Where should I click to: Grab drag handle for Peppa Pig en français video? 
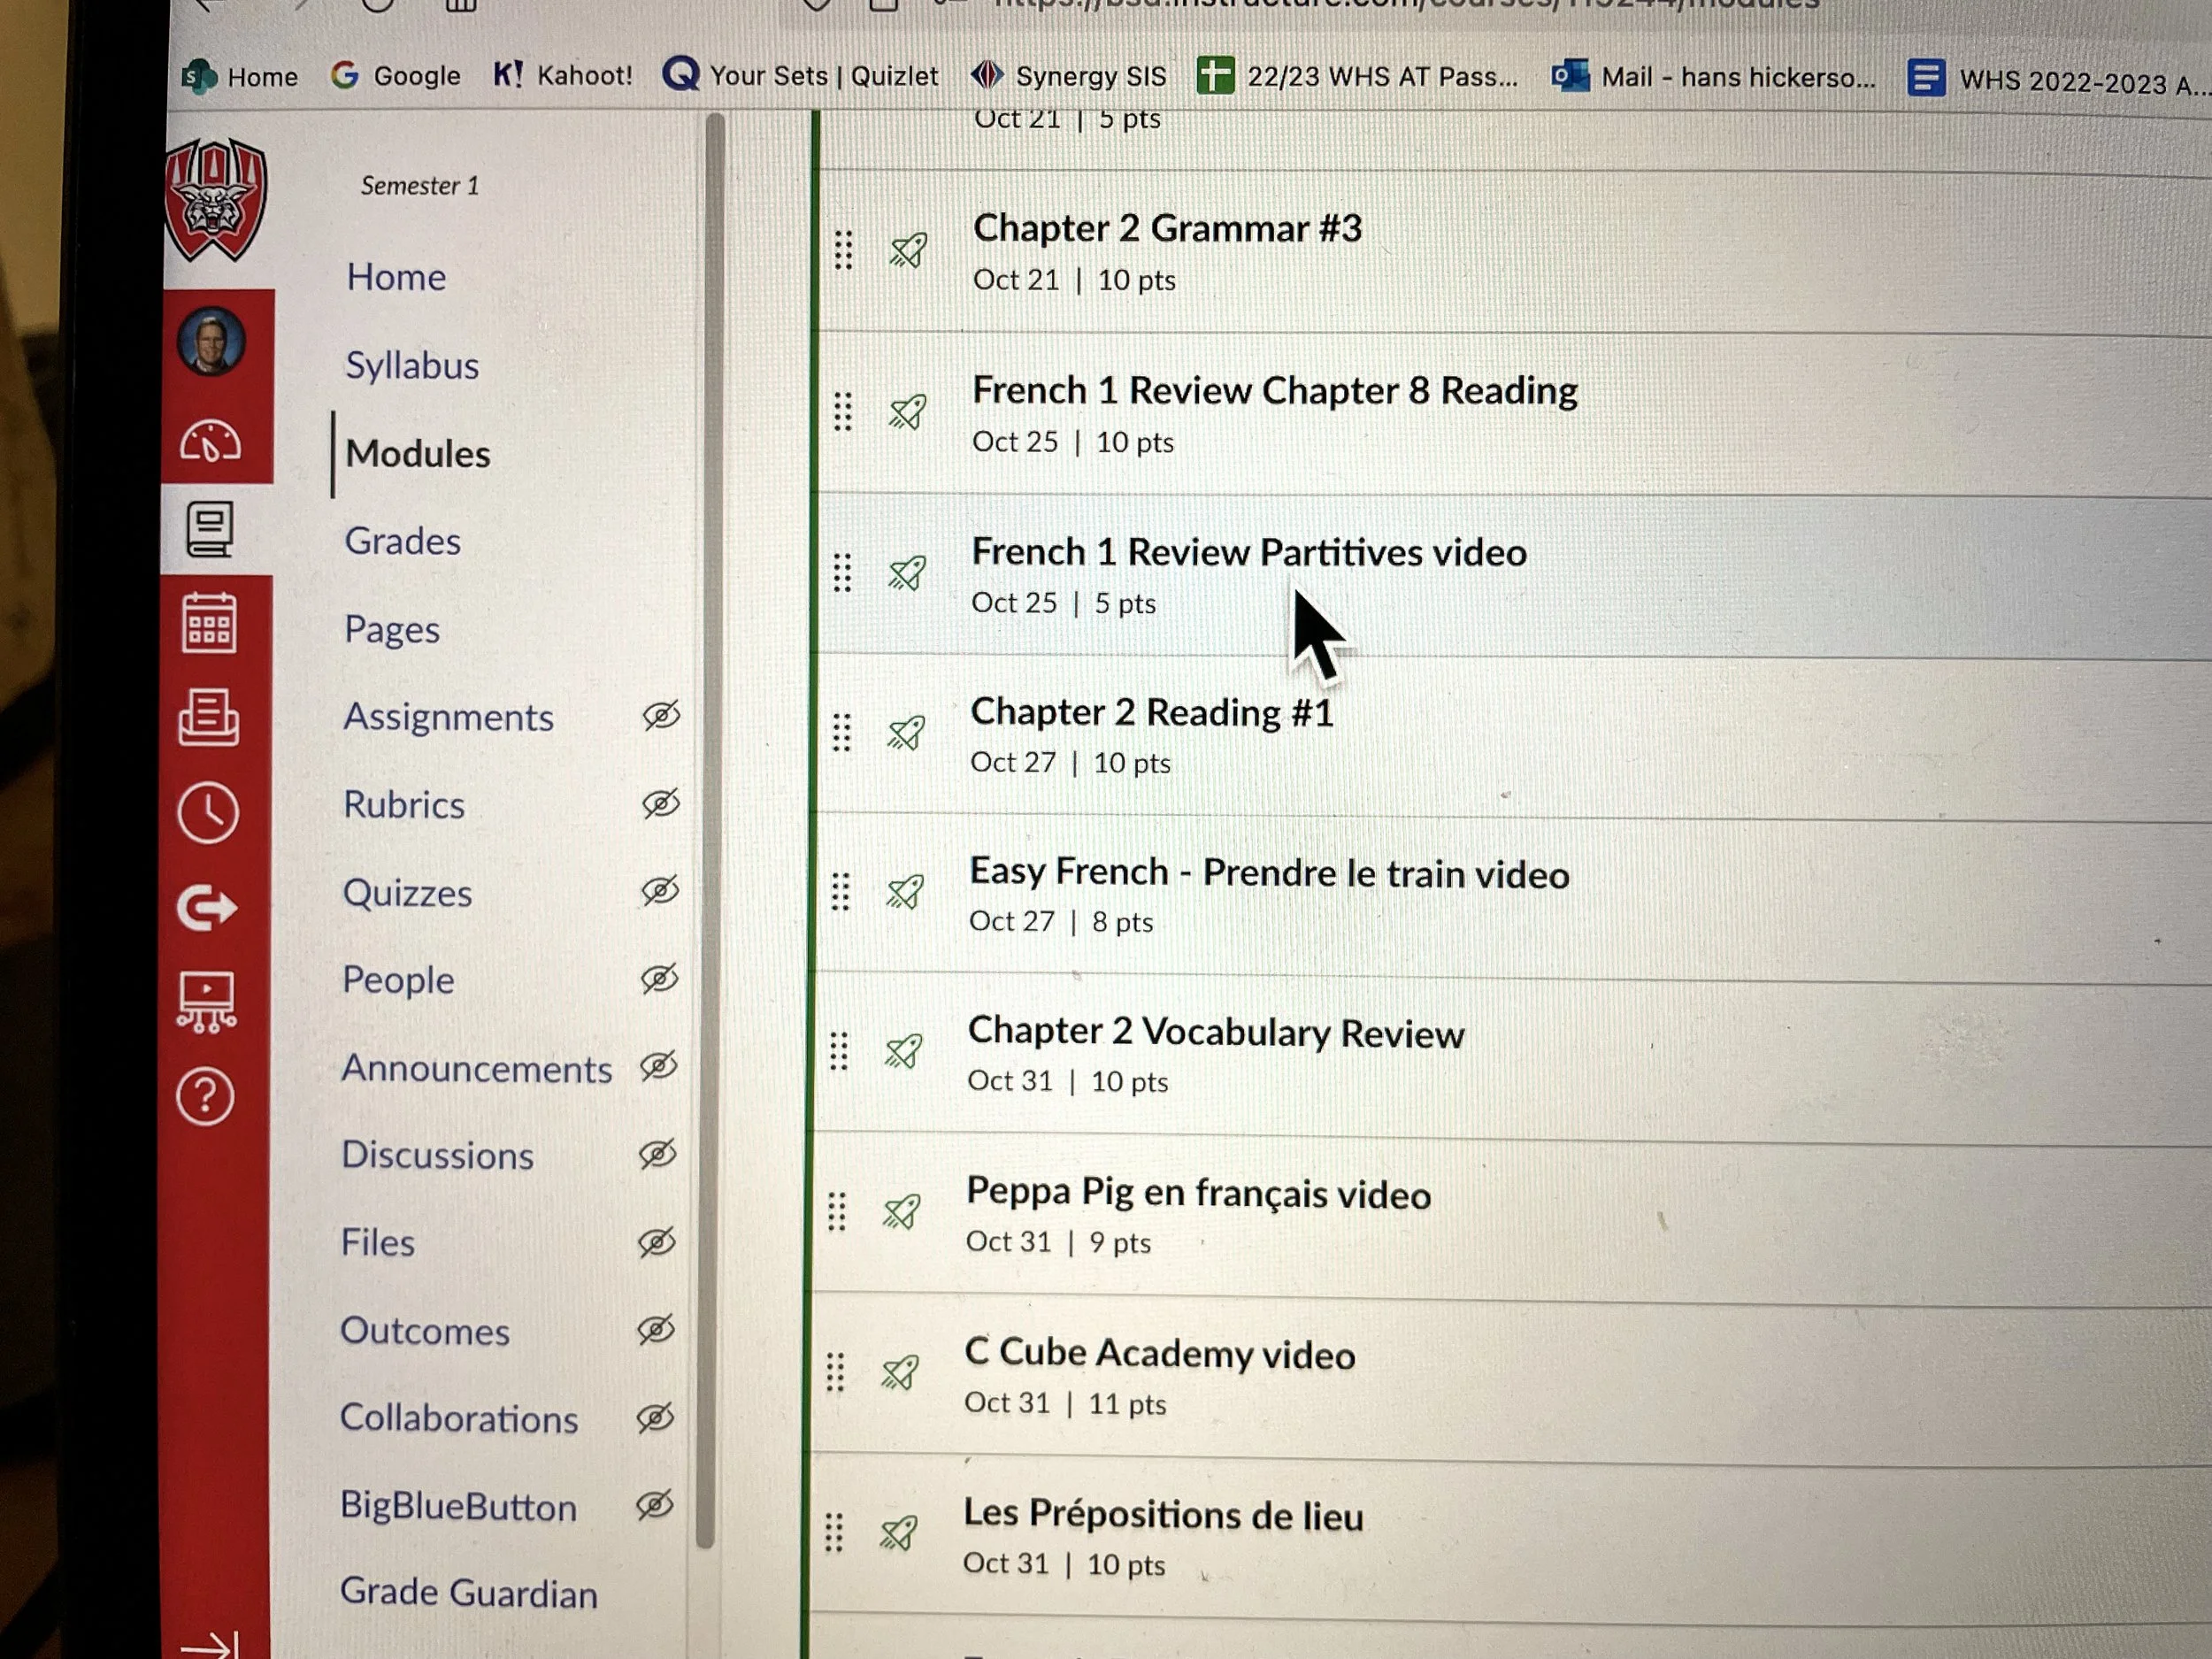(x=837, y=1212)
